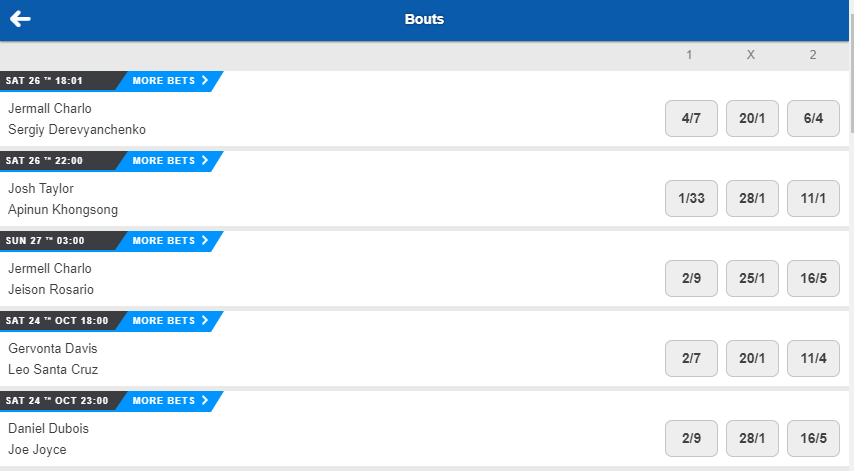Choose the 28/1 draw for Dubois vs Joyce

pos(752,438)
